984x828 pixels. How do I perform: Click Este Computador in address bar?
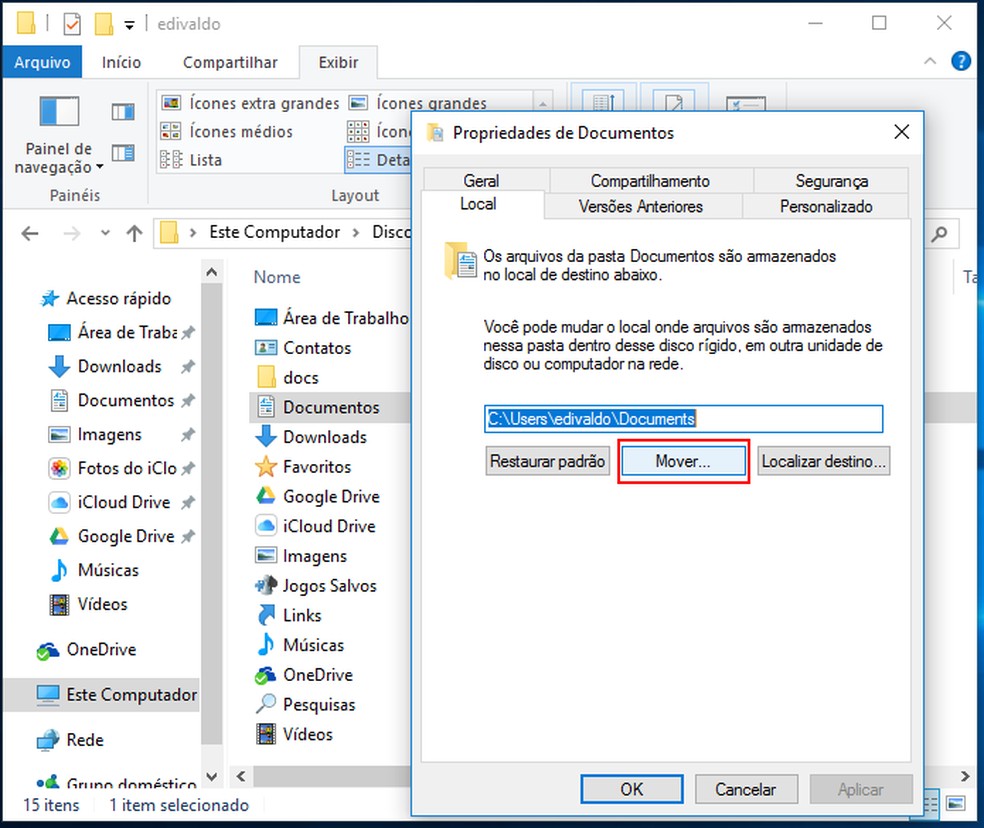274,232
